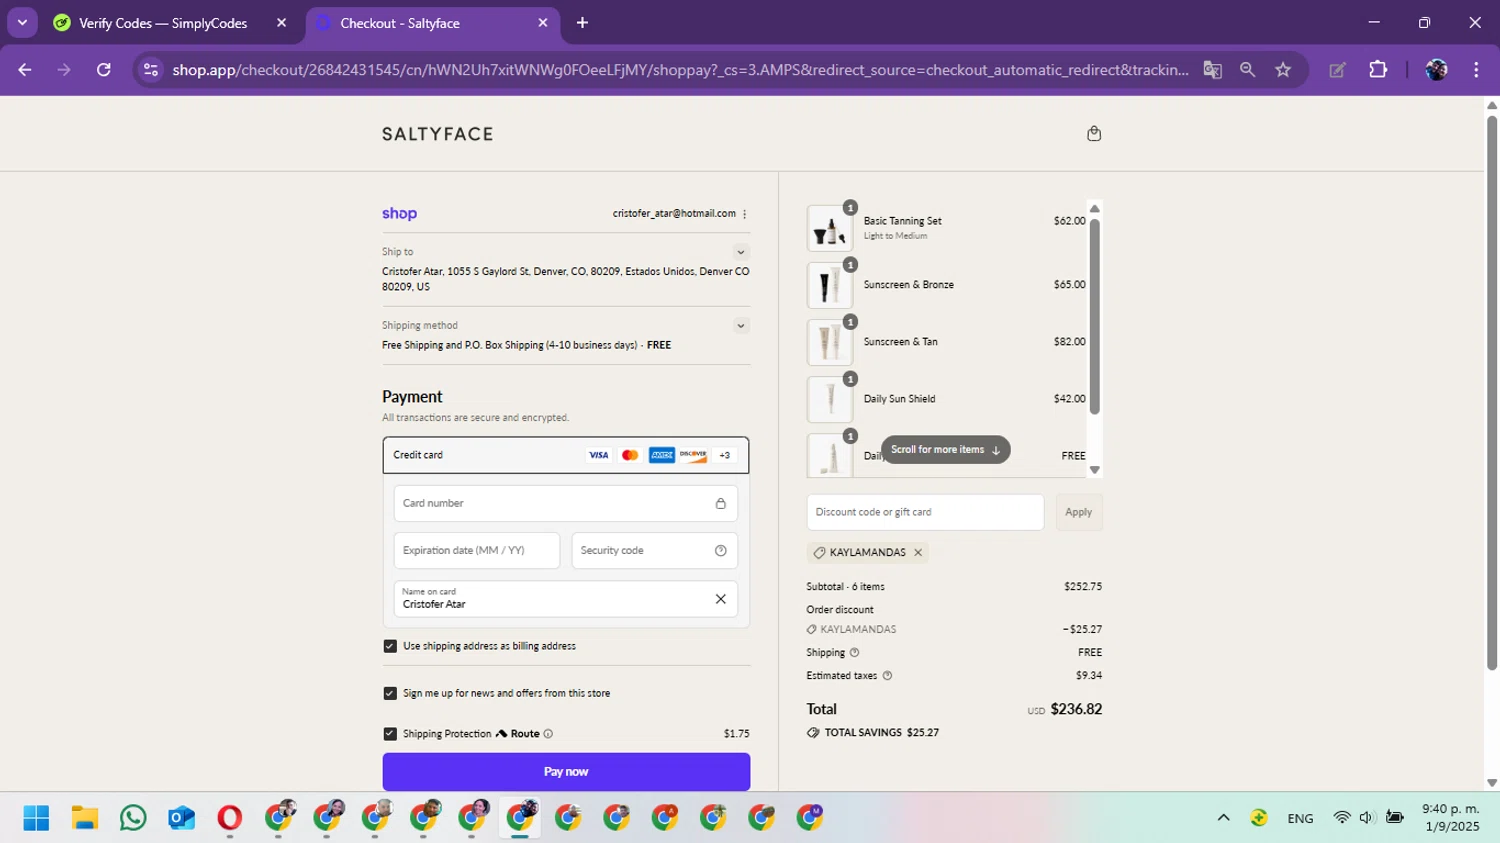
Task: Open WhatsApp from the taskbar
Action: coord(133,818)
